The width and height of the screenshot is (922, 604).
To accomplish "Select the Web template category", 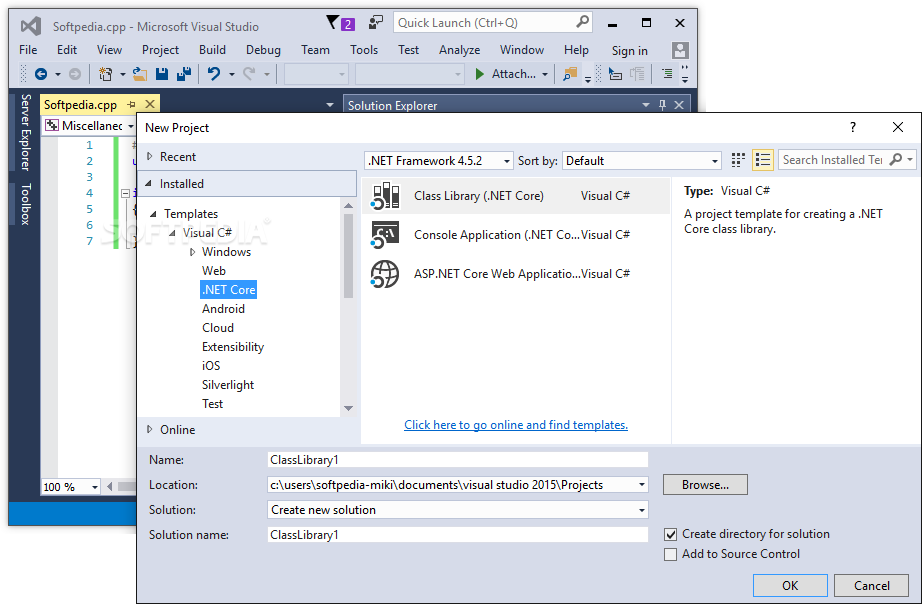I will pyautogui.click(x=213, y=271).
